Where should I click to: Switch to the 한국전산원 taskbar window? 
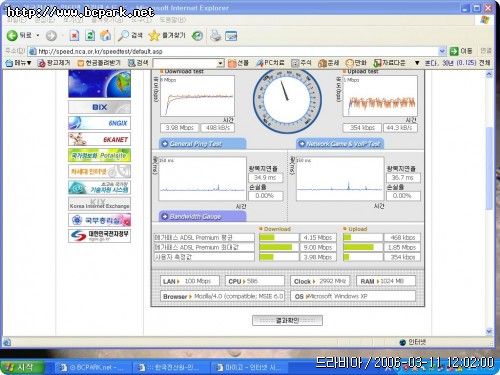(x=171, y=368)
